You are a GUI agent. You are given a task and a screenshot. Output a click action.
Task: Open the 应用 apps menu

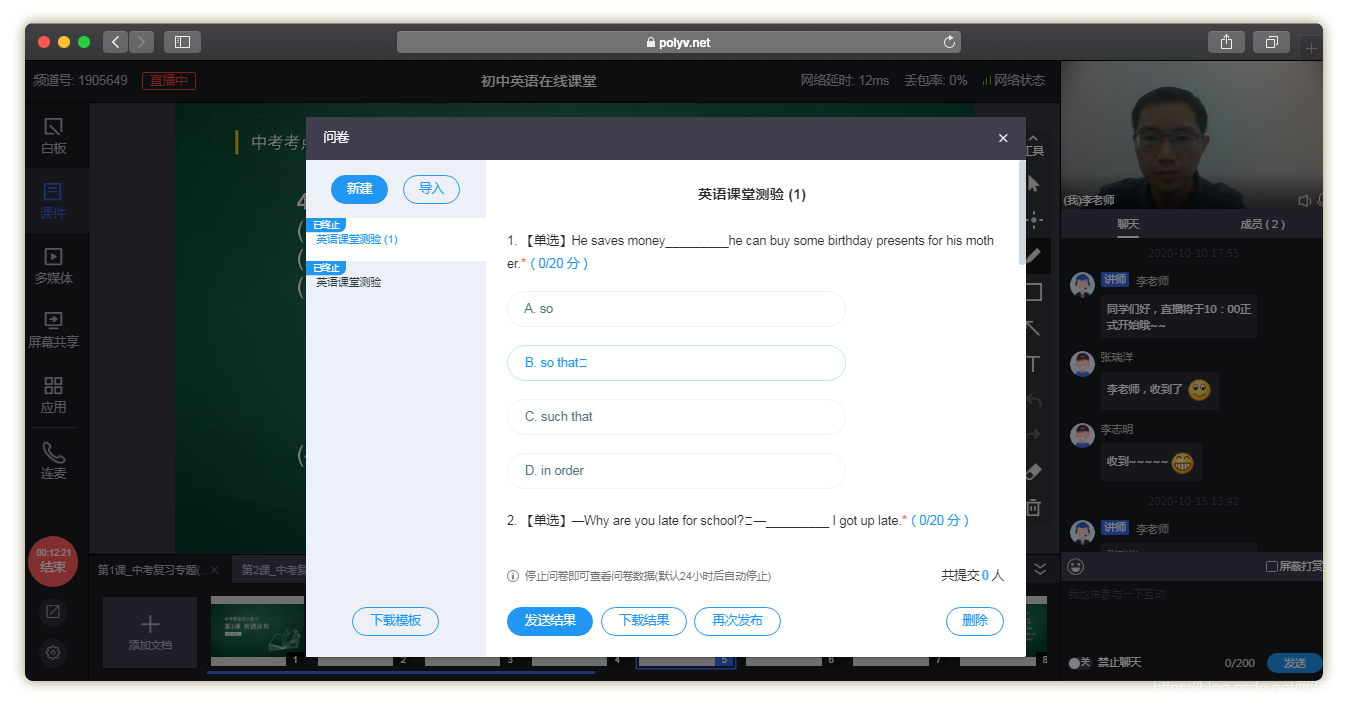pos(54,394)
